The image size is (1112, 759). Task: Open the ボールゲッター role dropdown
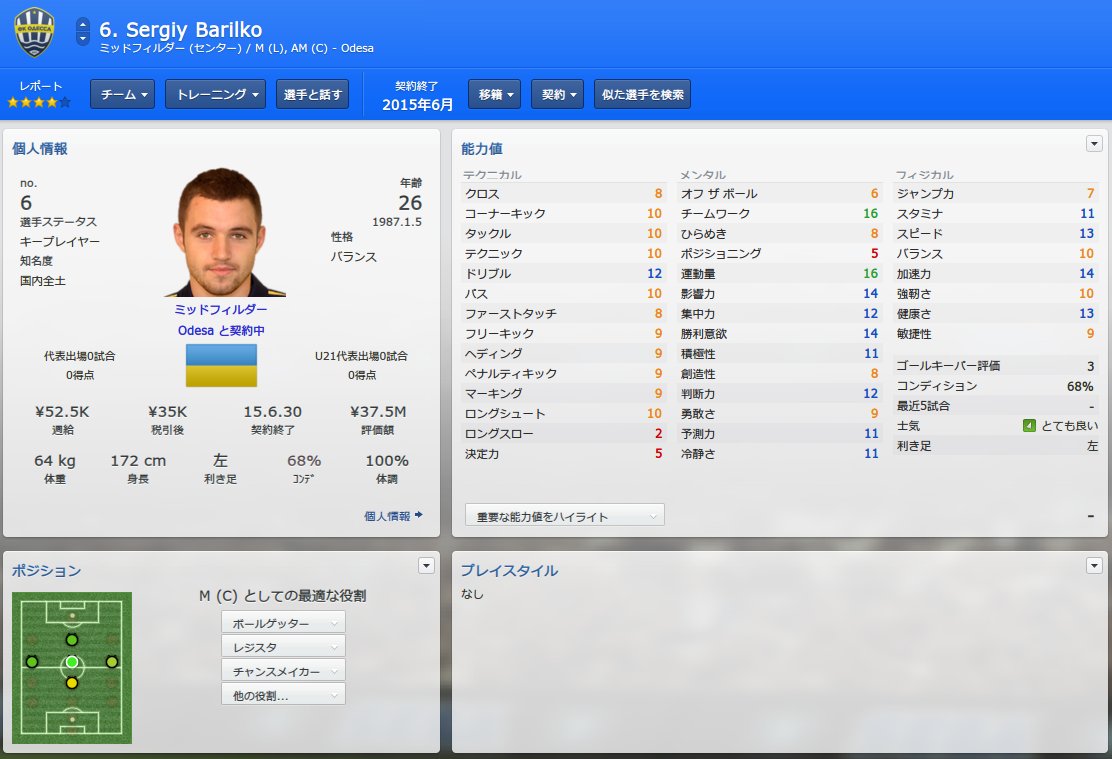point(283,623)
